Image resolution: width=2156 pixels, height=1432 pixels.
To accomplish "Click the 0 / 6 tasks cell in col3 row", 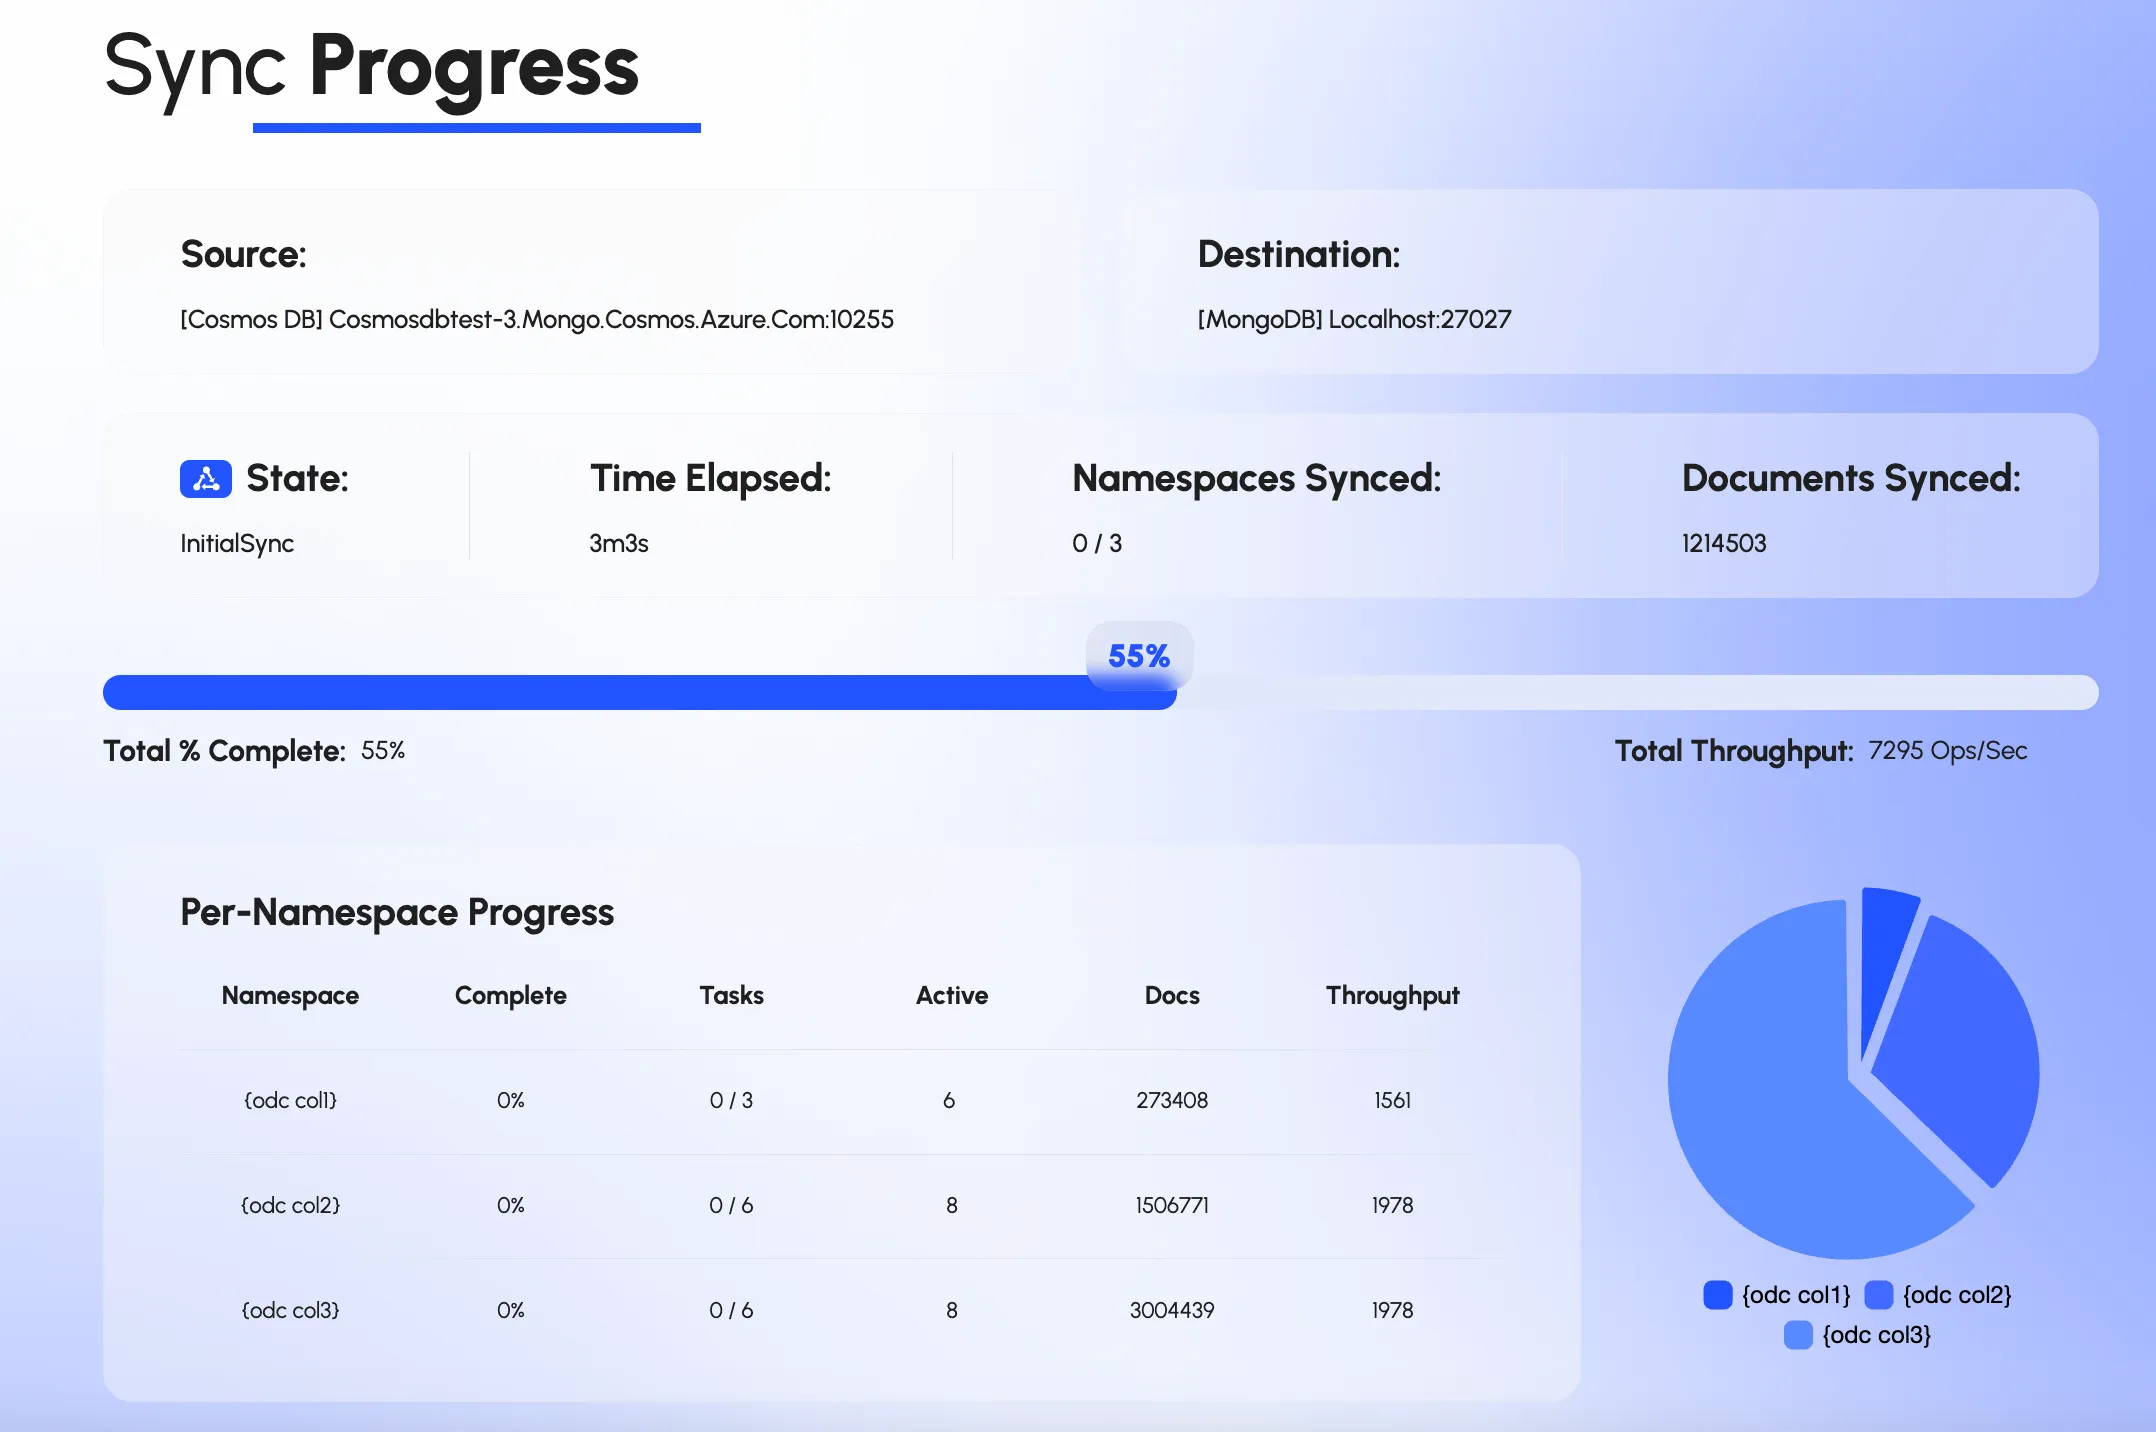I will [x=731, y=1310].
